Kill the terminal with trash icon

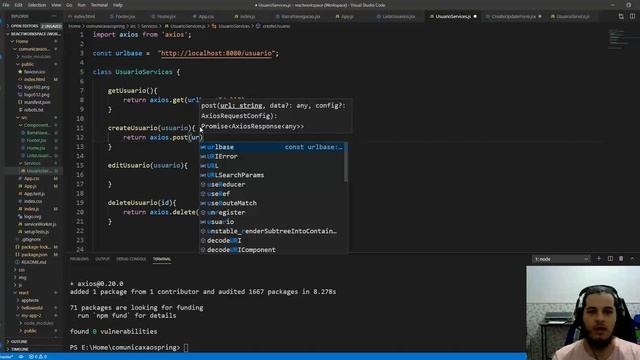pyautogui.click(x=621, y=259)
